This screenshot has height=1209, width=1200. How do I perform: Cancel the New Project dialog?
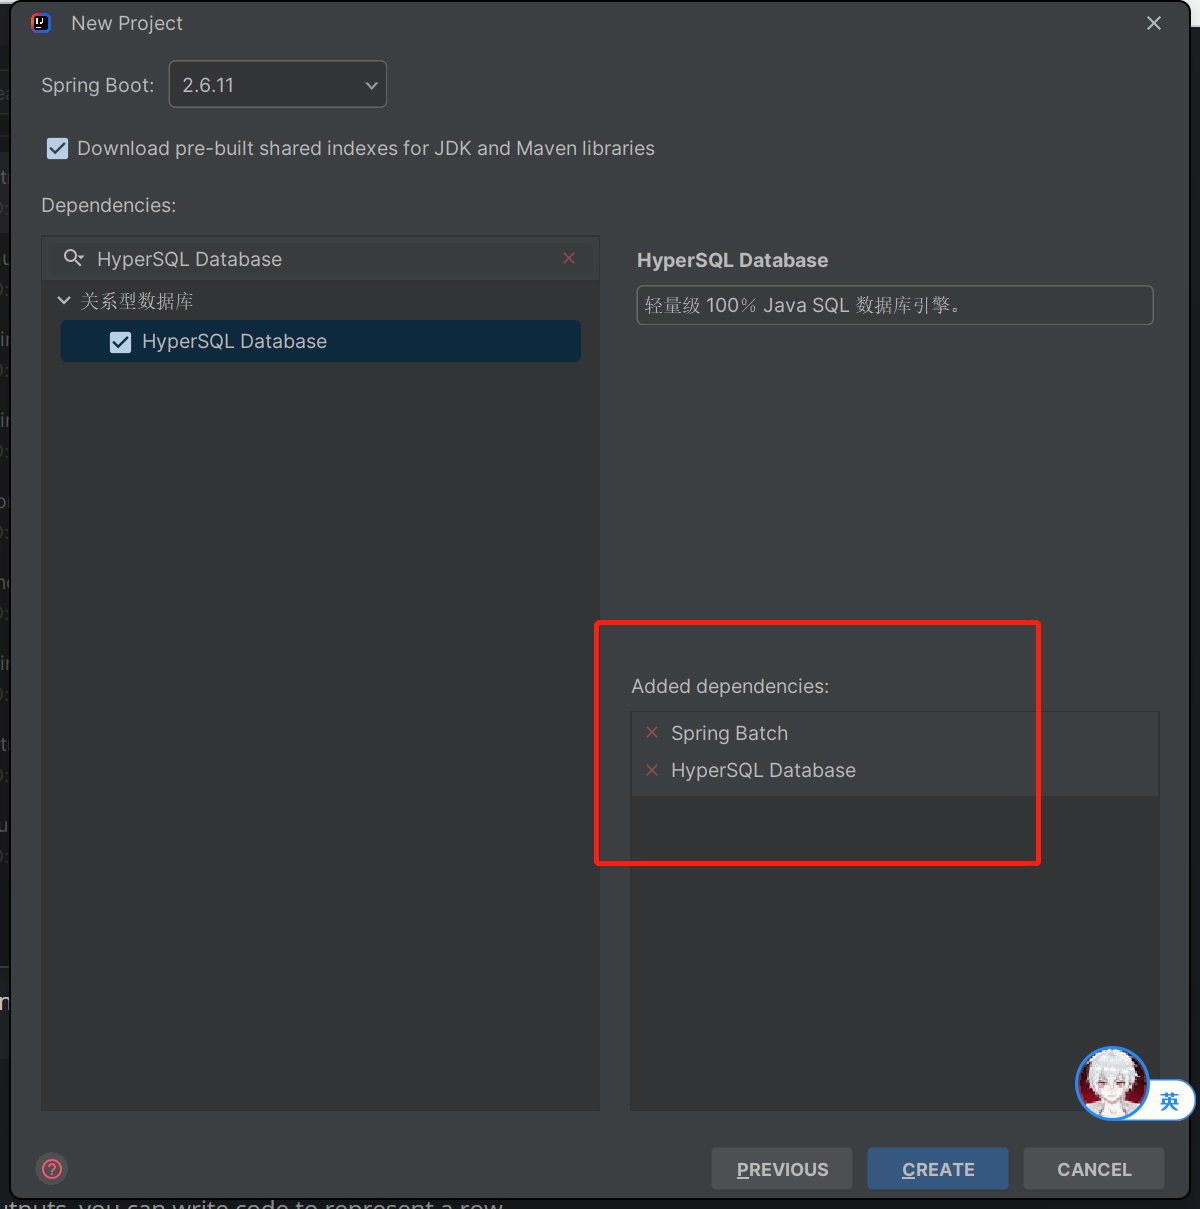coord(1093,1169)
